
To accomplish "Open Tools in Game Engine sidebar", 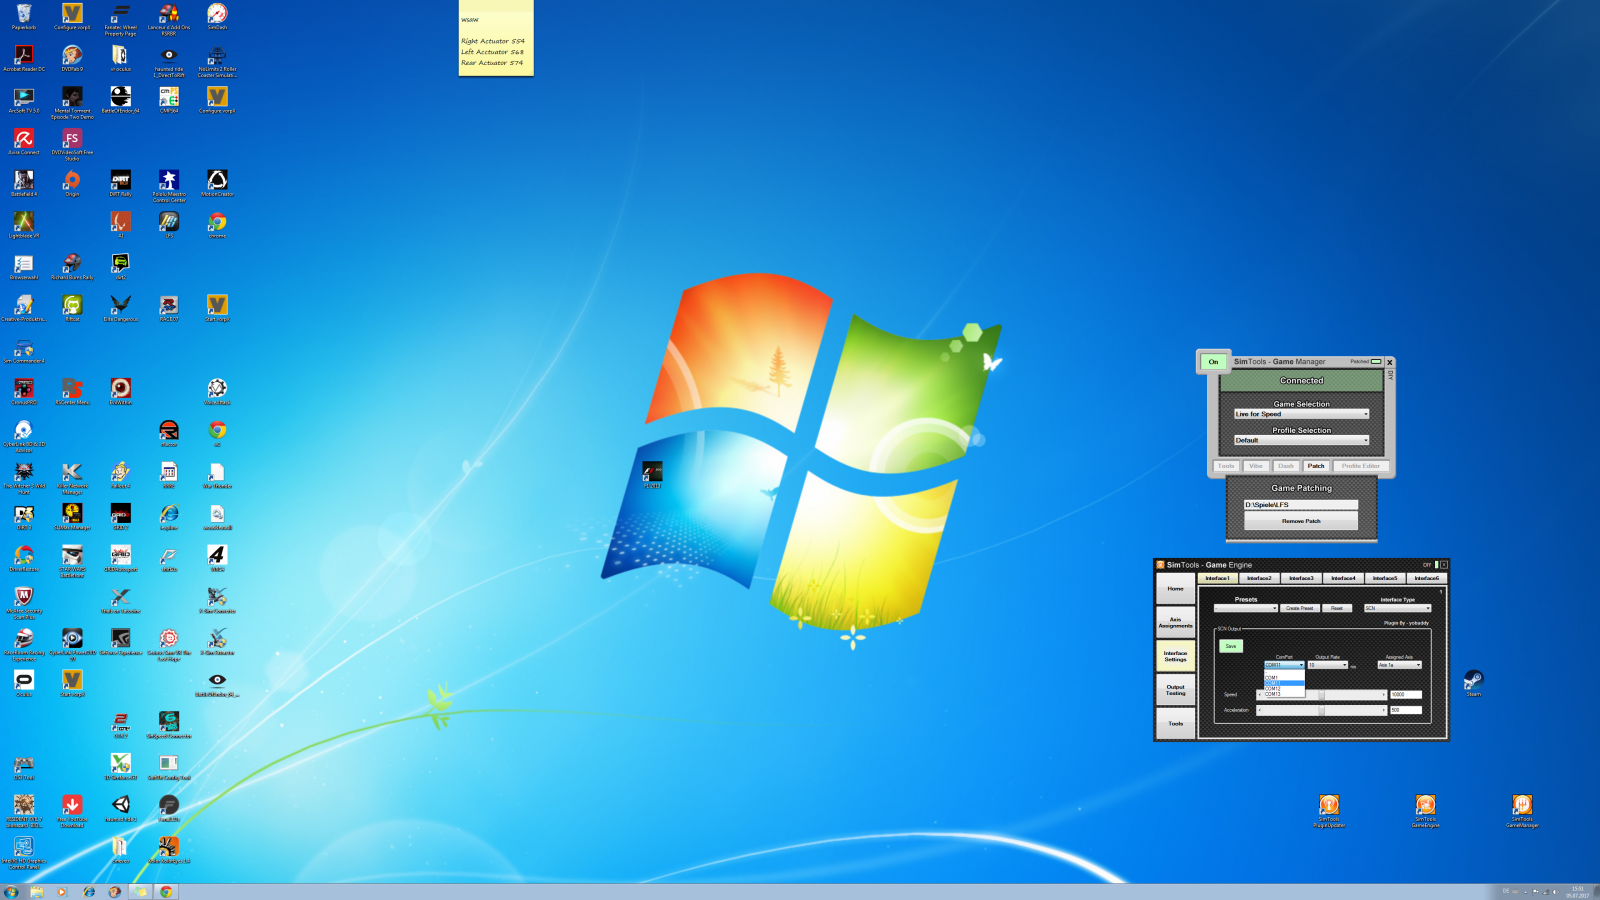I will [1176, 723].
